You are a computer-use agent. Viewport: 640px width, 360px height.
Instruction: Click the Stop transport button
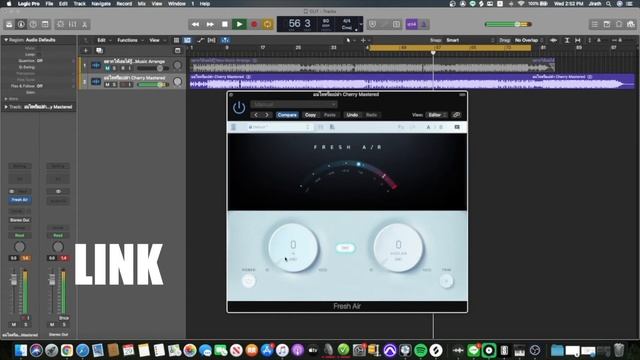pos(224,24)
